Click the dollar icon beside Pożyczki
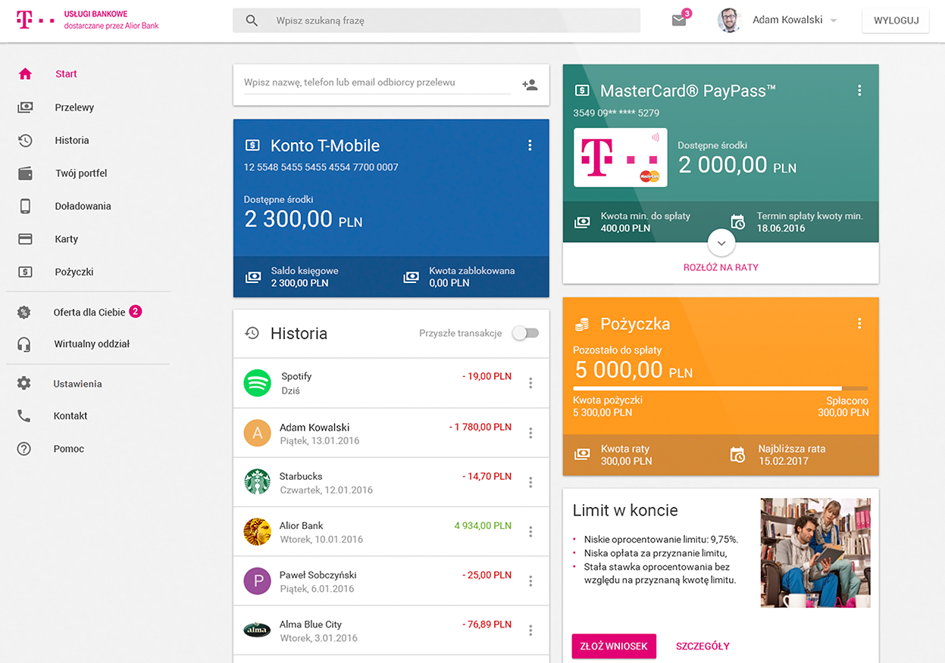Viewport: 945px width, 663px height. (x=25, y=272)
